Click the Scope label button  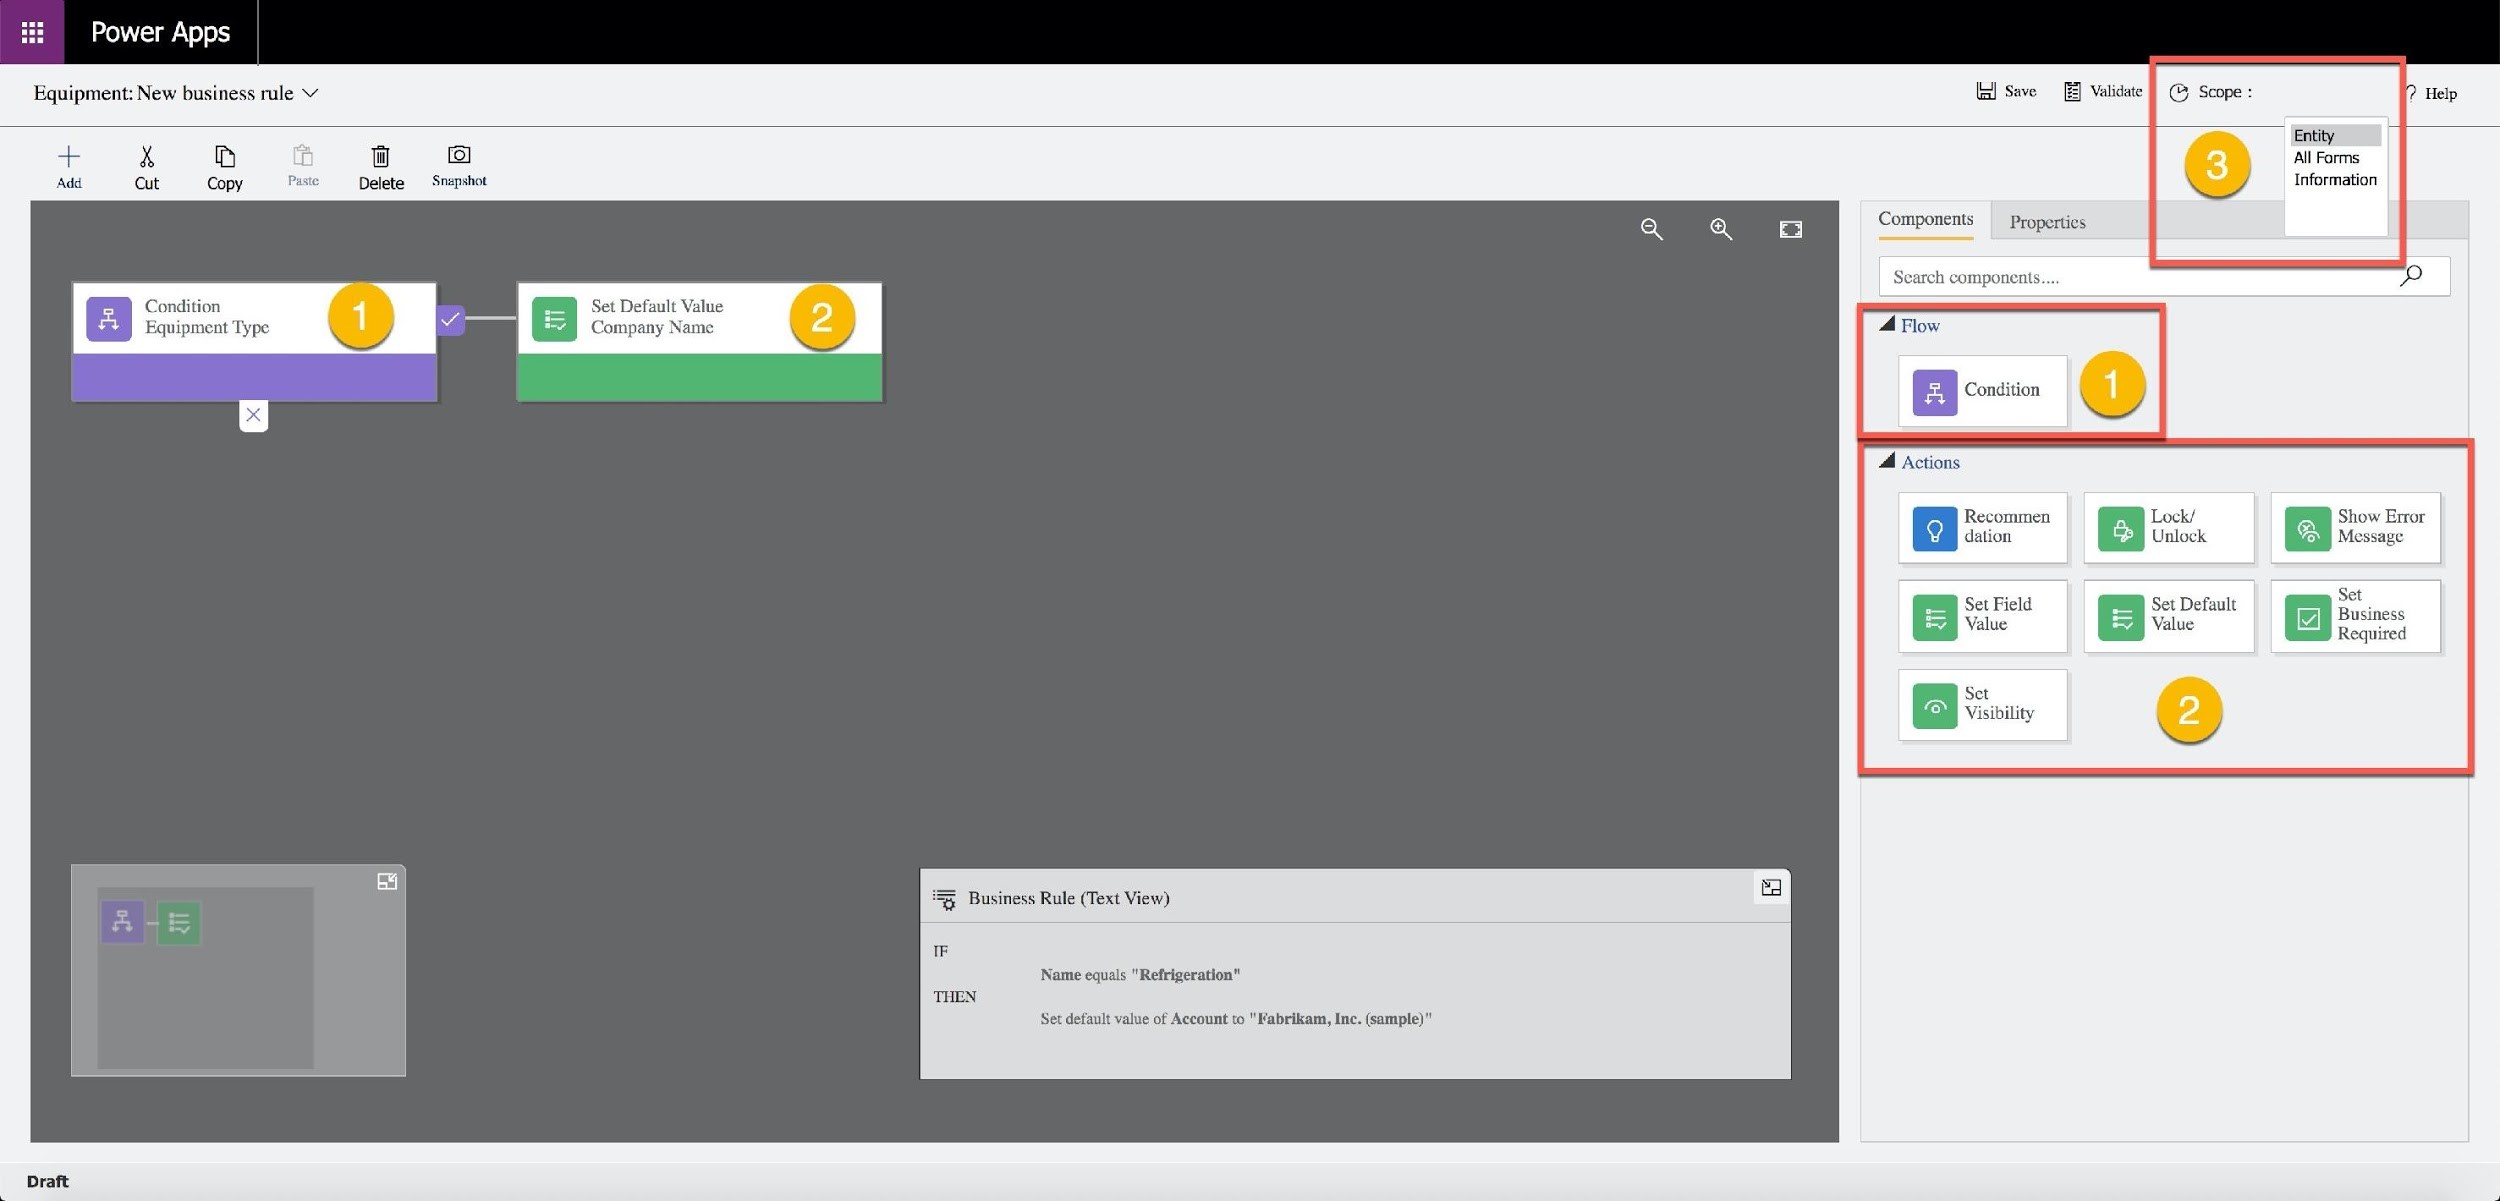click(2211, 92)
